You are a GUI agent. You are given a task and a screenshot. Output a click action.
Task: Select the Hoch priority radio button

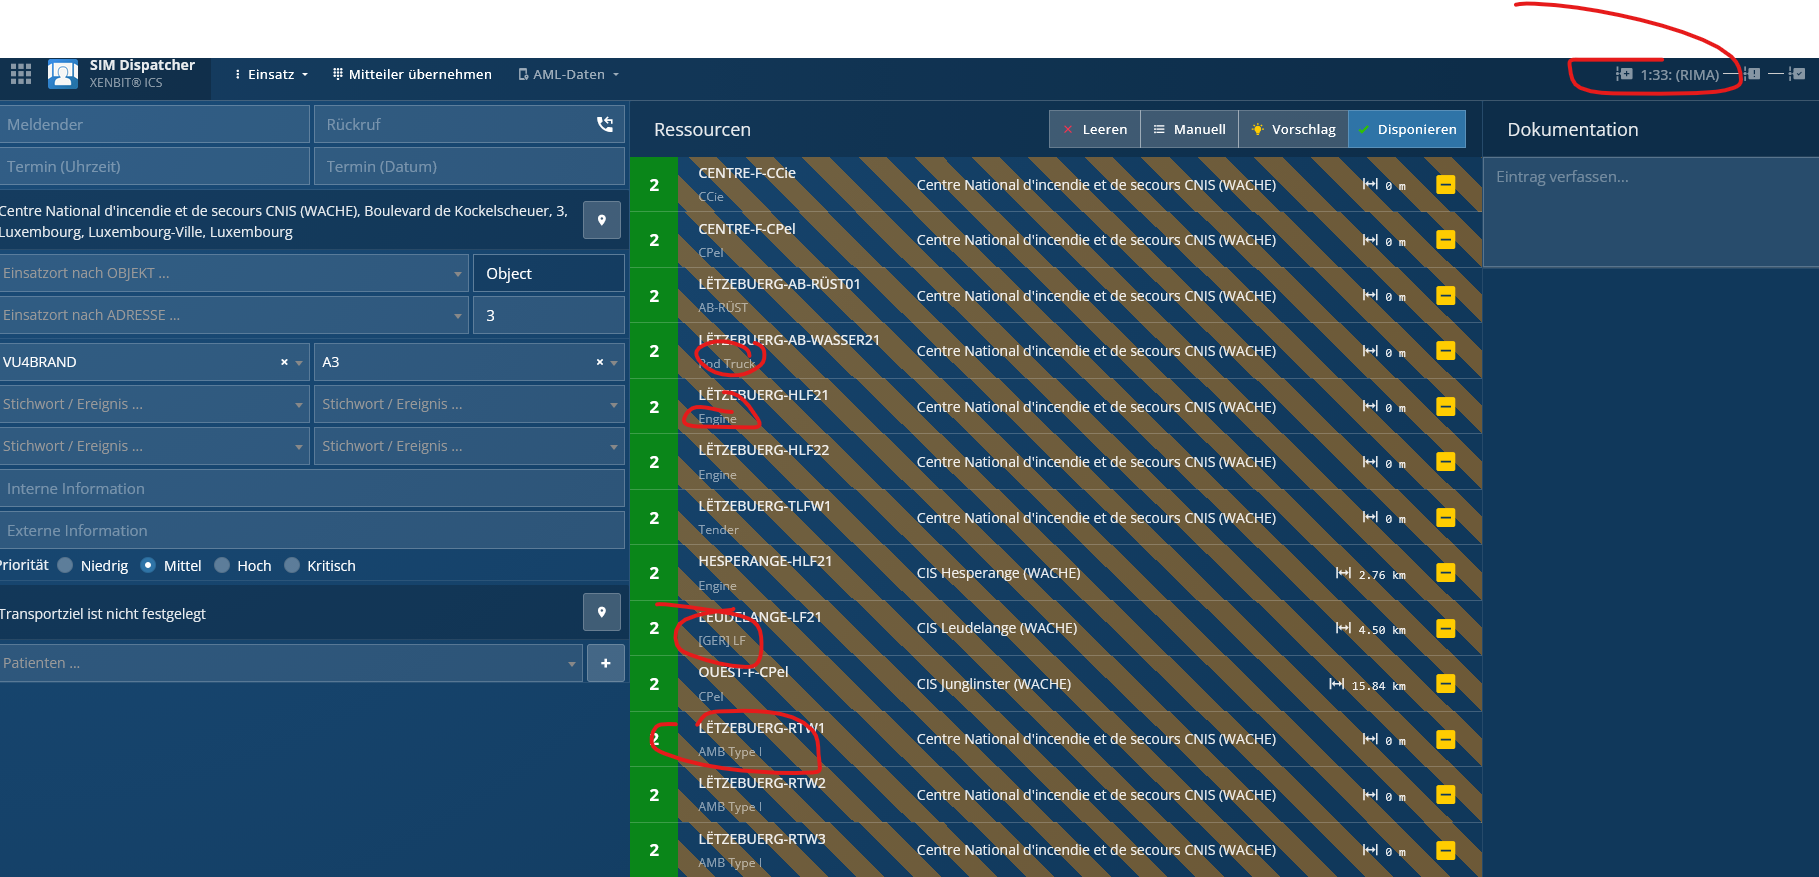[x=222, y=565]
